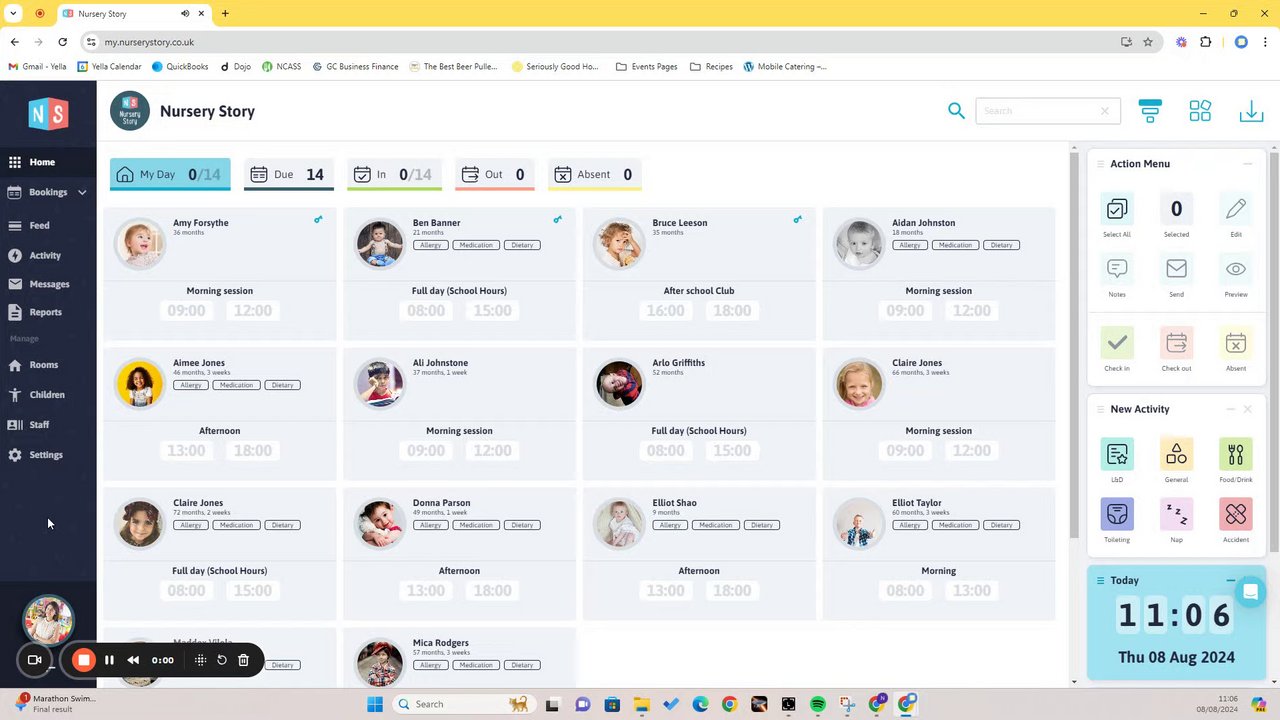The image size is (1280, 720).
Task: Open the Notes action icon
Action: coord(1117,269)
